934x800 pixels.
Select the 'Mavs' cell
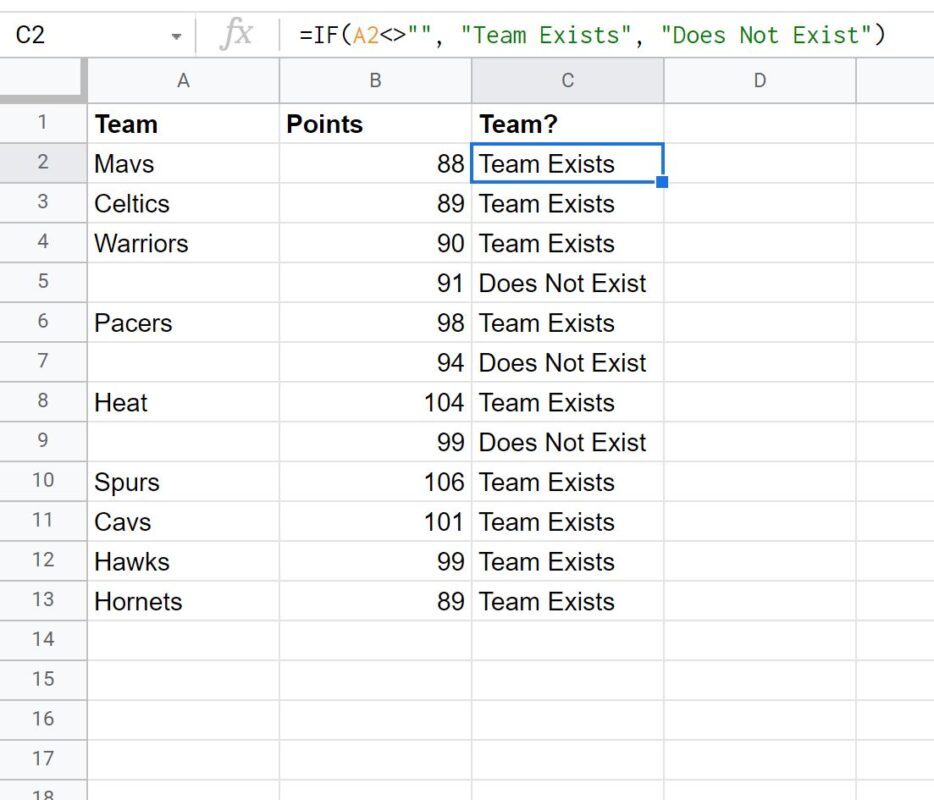[x=183, y=163]
